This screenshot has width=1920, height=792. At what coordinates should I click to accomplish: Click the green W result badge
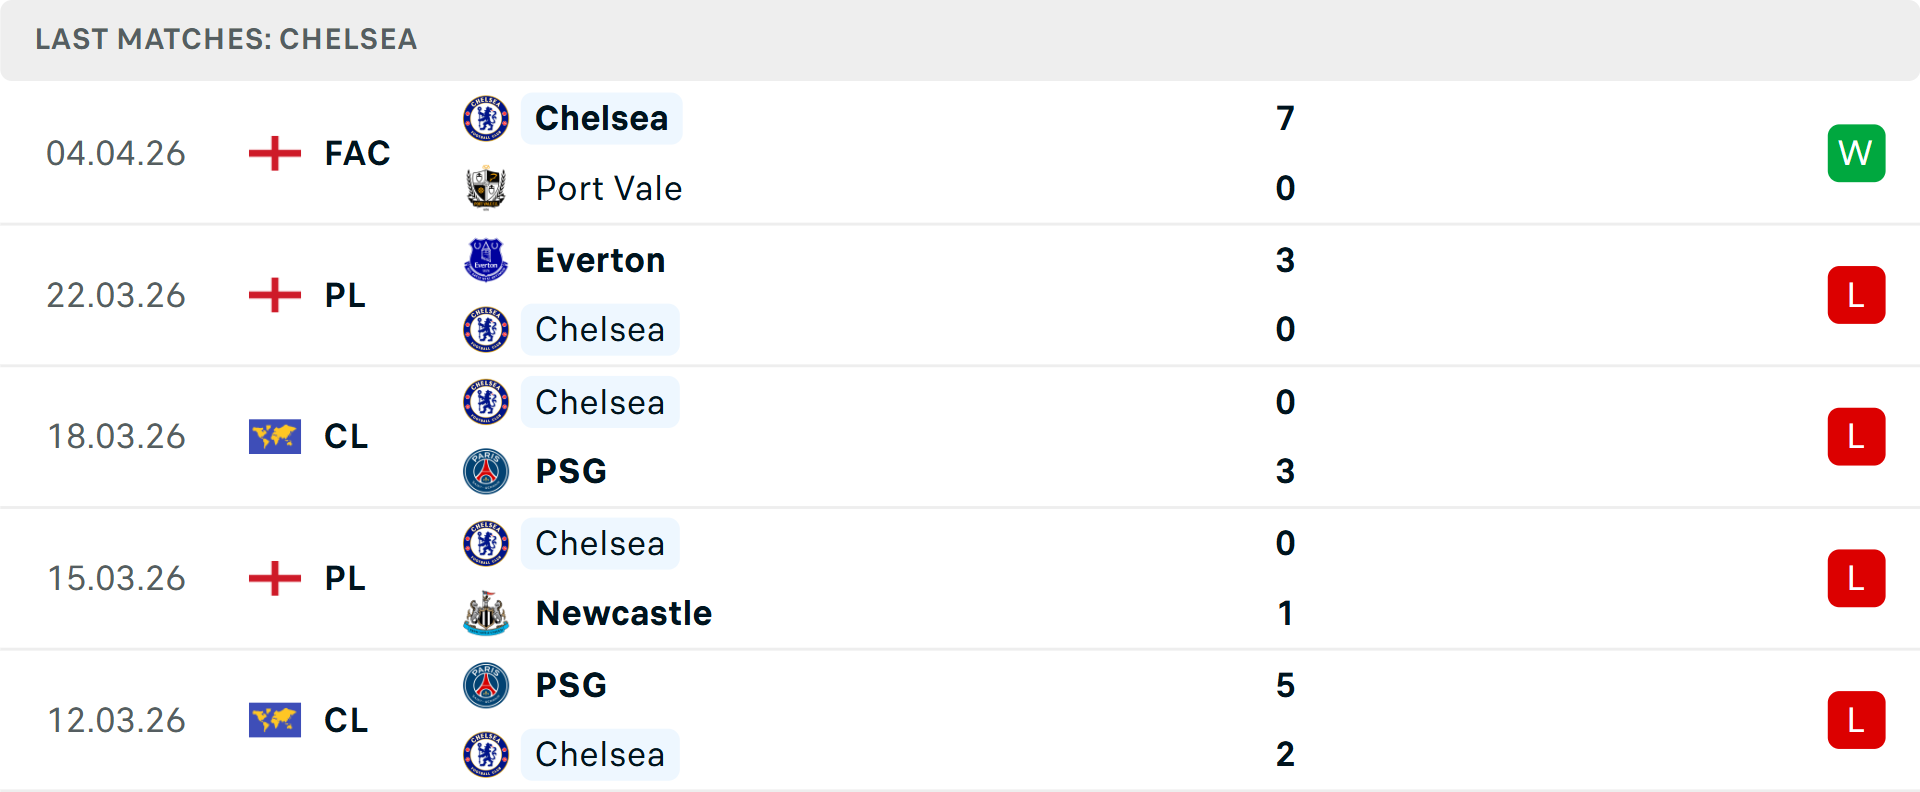coord(1856,153)
